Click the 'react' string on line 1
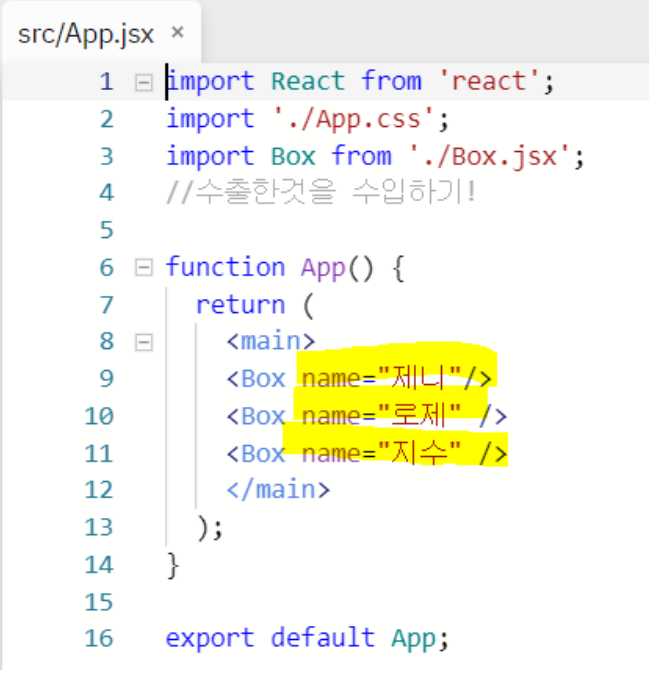The image size is (649, 674). coord(489,81)
